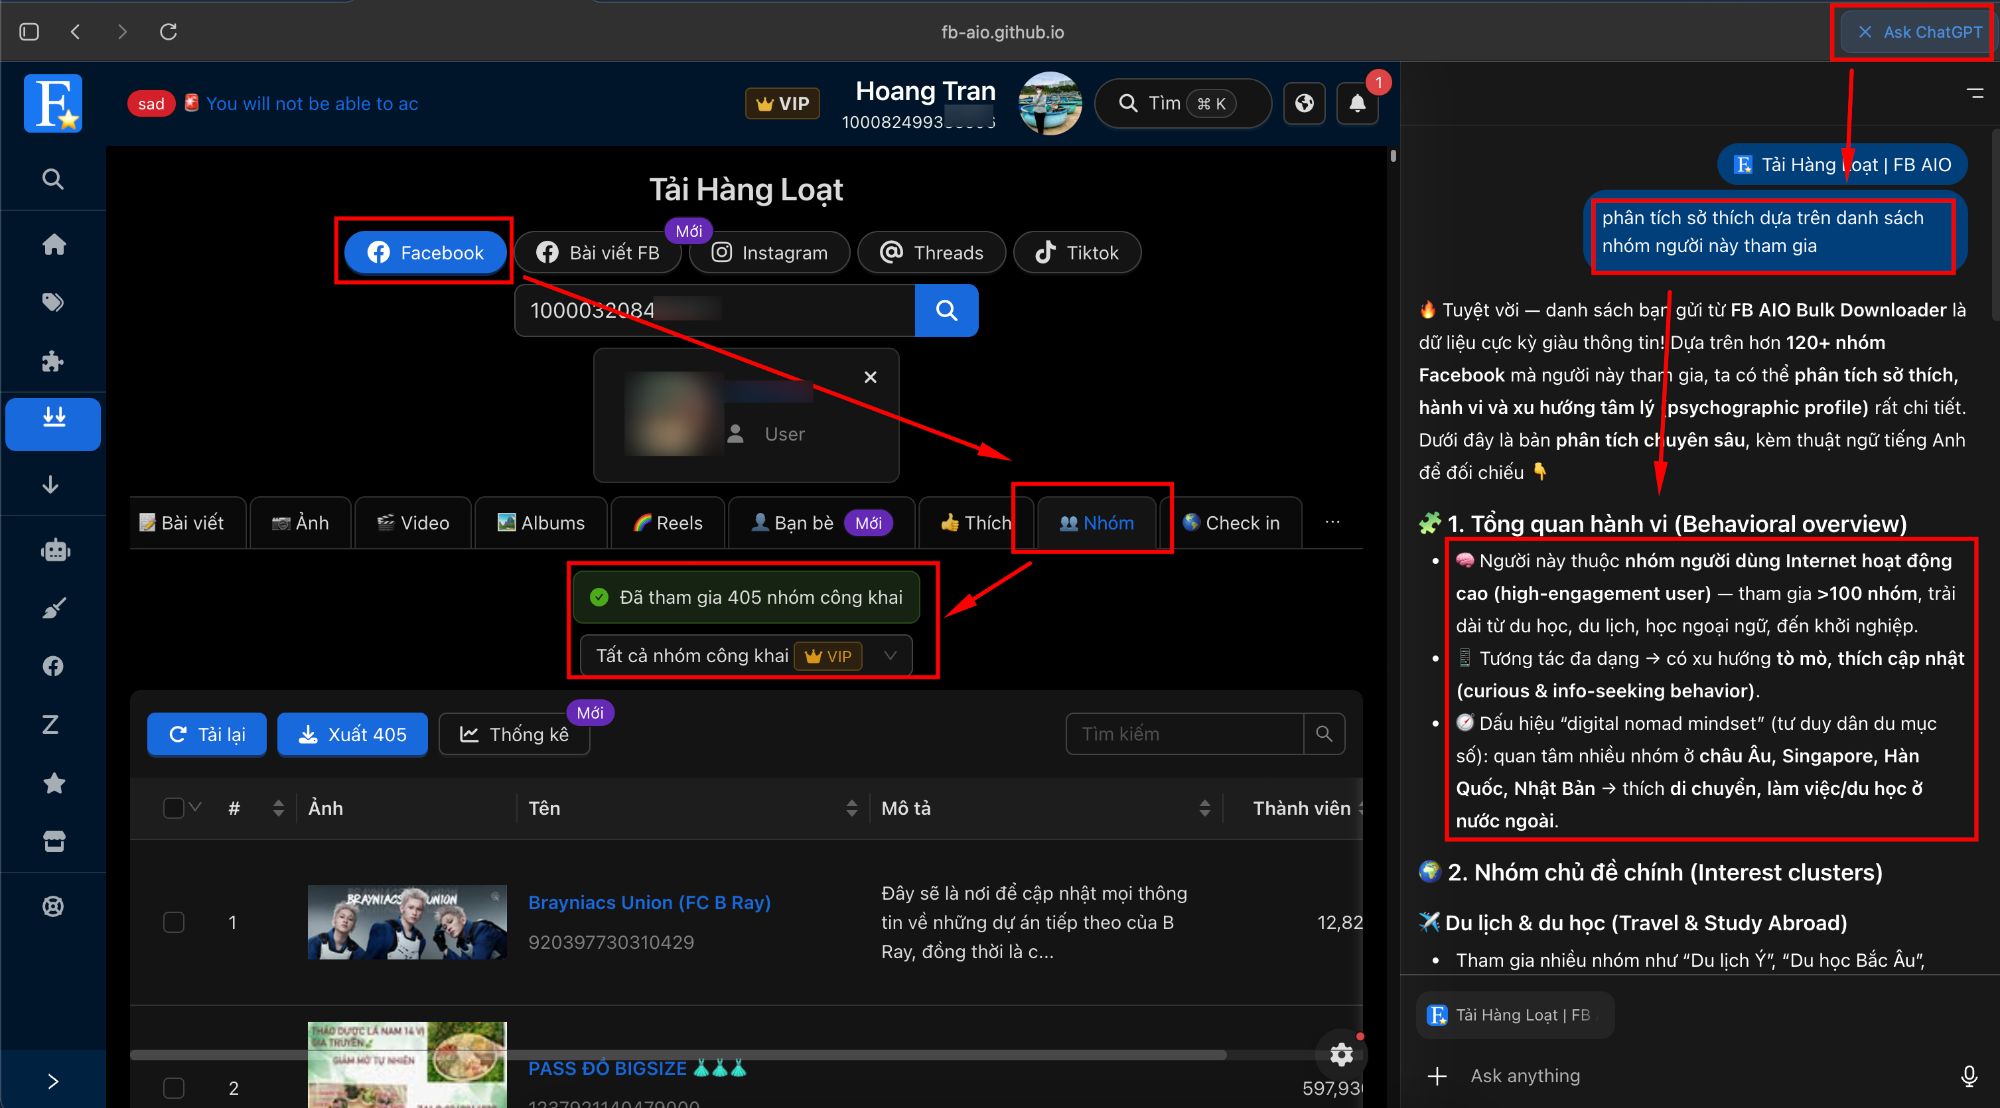This screenshot has height=1108, width=2000.
Task: Select the bulk download icon in sidebar
Action: click(53, 423)
